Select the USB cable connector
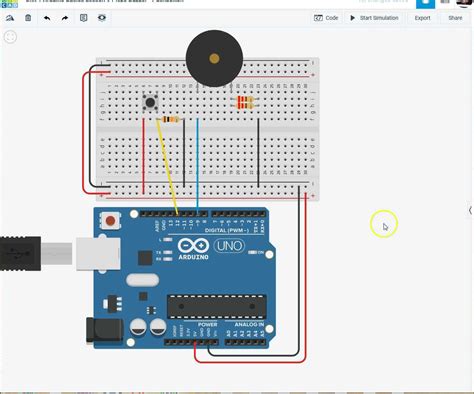The image size is (474, 394). pyautogui.click(x=20, y=253)
